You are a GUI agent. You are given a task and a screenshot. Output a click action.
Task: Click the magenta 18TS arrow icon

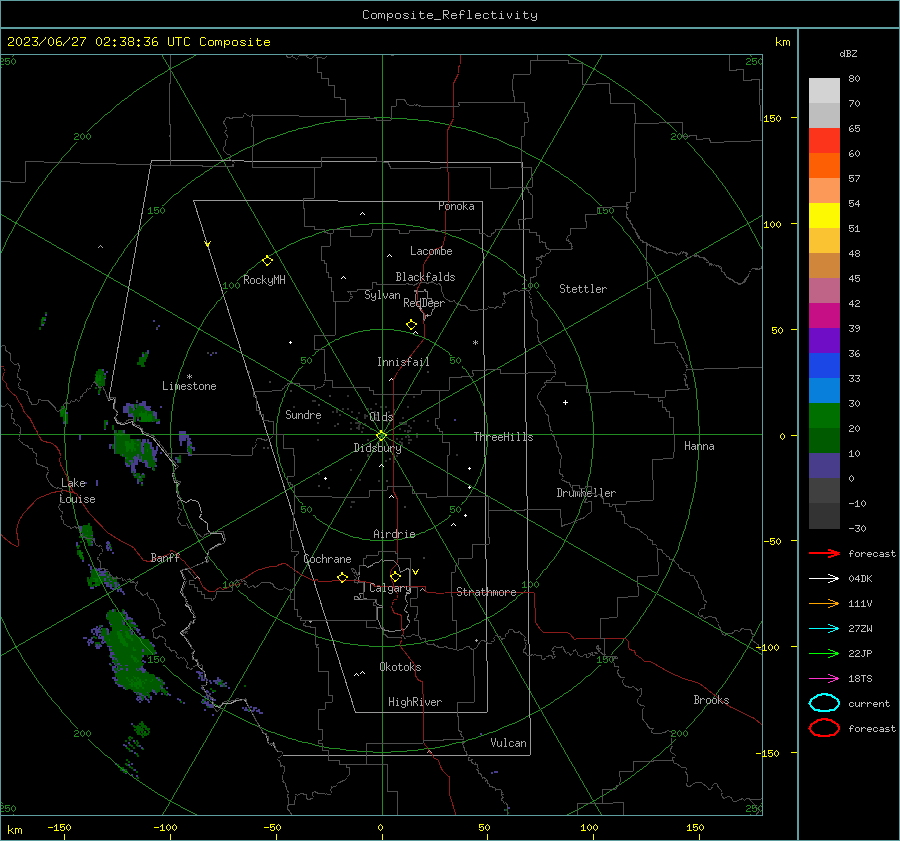click(824, 679)
